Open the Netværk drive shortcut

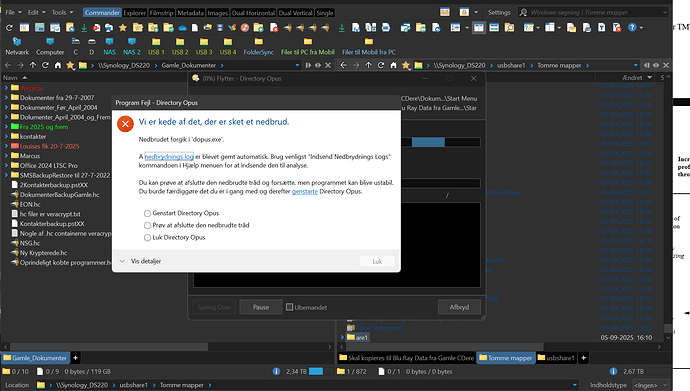tap(17, 47)
